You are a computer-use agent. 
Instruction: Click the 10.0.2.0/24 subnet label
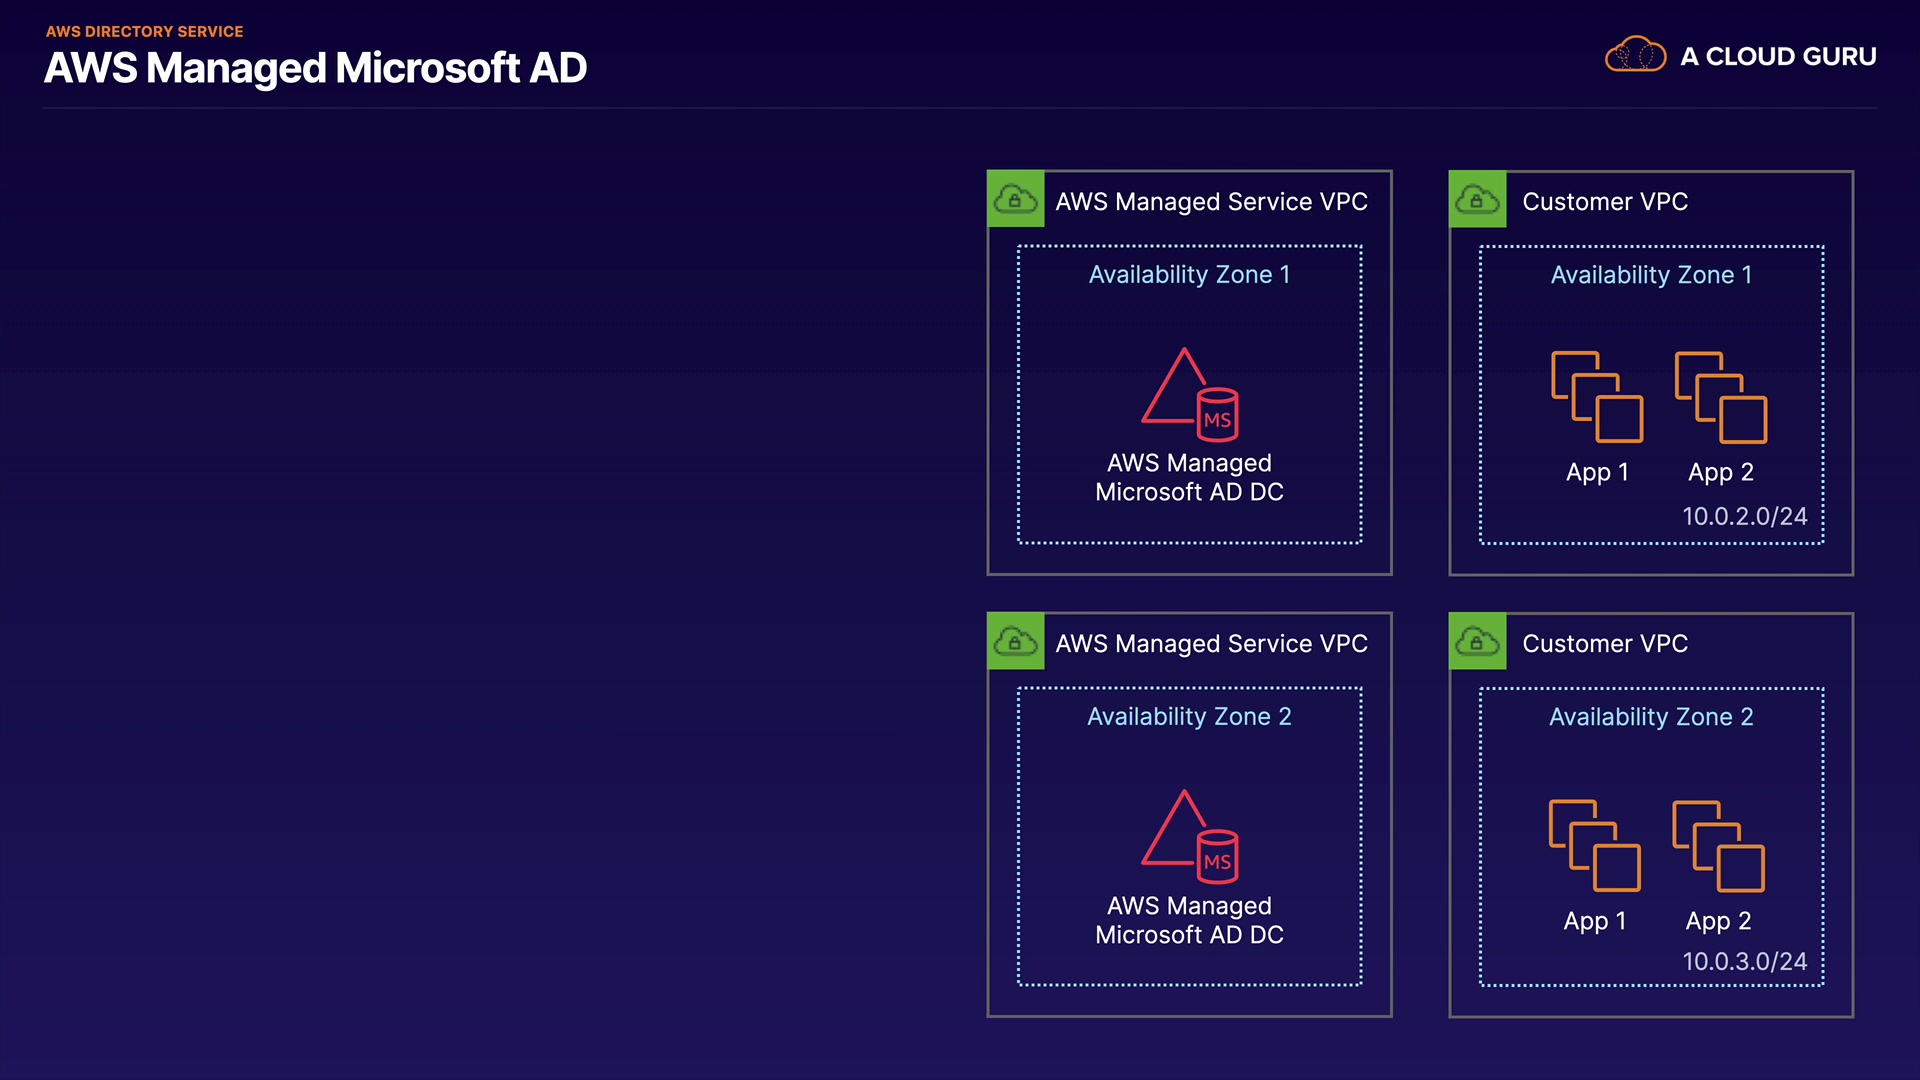(1745, 516)
